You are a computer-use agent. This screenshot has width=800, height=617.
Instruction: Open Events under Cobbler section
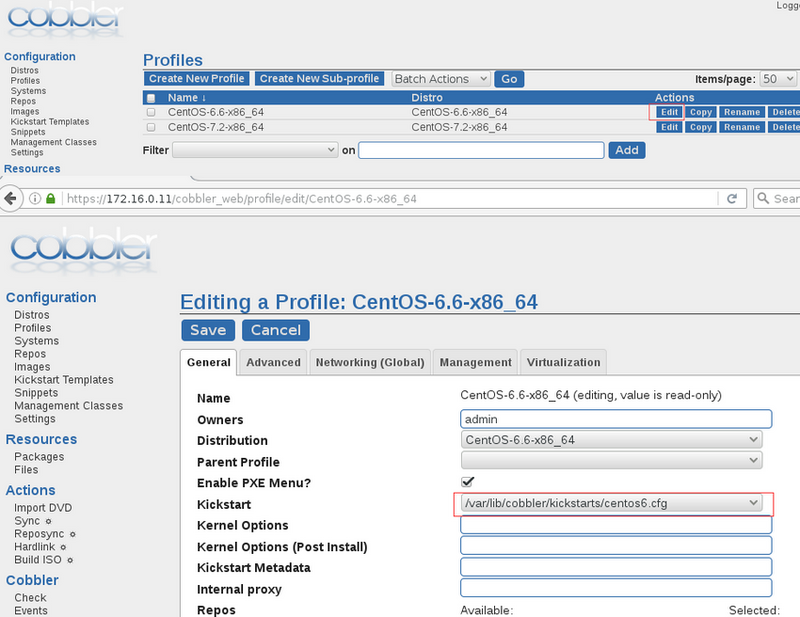[31, 610]
